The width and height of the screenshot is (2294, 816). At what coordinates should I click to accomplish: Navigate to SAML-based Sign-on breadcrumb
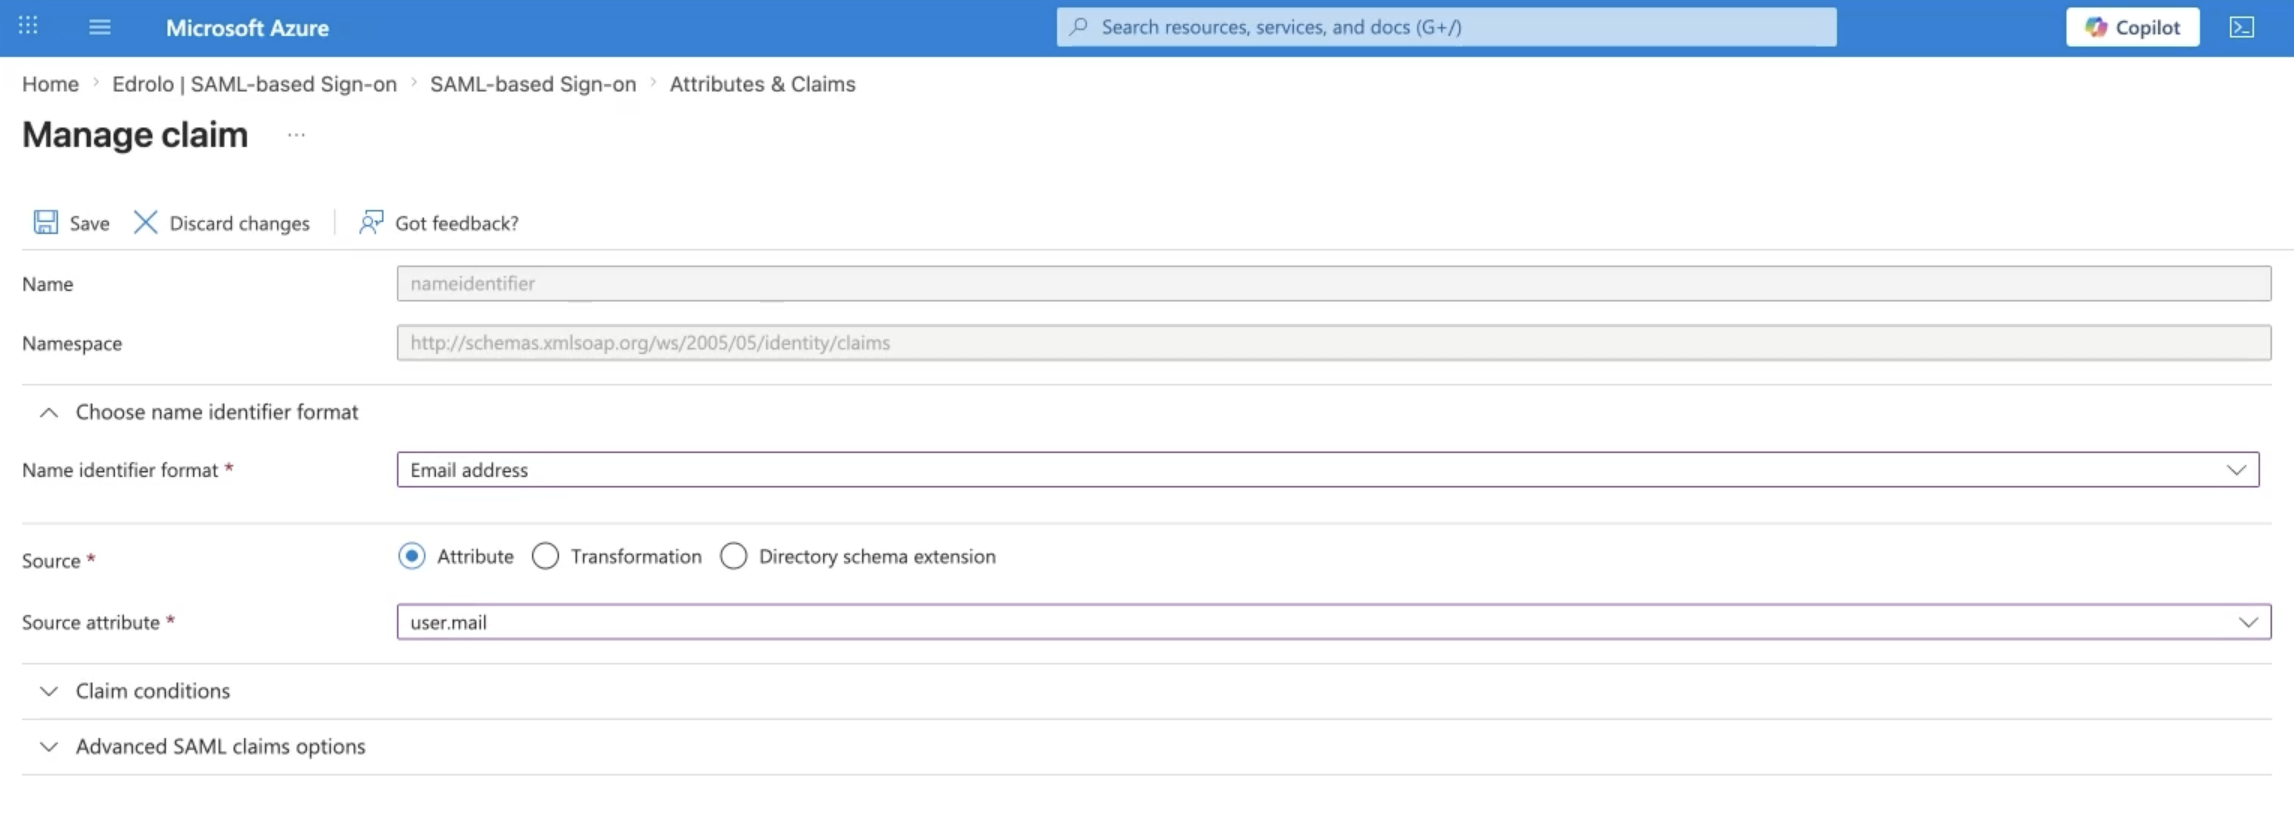533,84
